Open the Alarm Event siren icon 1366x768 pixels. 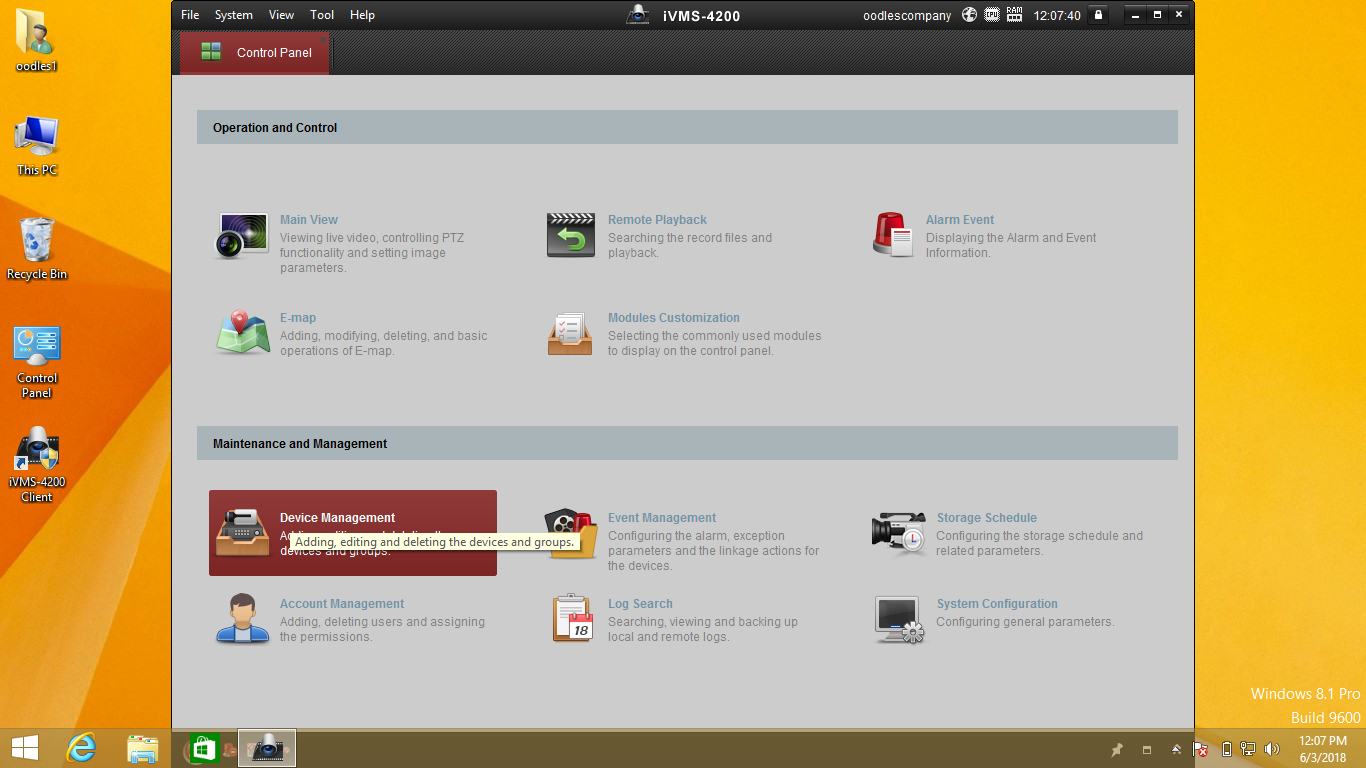(x=892, y=235)
